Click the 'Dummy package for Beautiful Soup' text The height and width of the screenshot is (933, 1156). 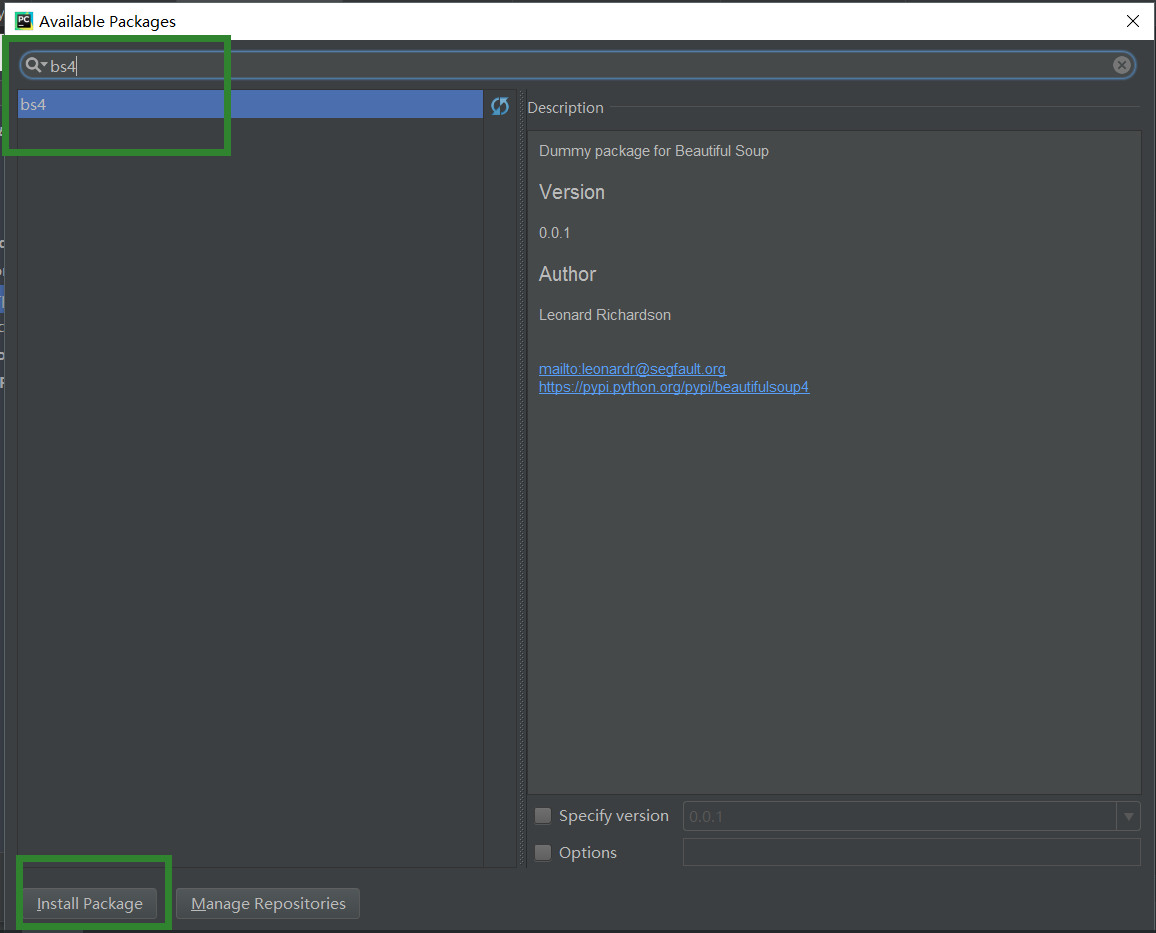[653, 150]
